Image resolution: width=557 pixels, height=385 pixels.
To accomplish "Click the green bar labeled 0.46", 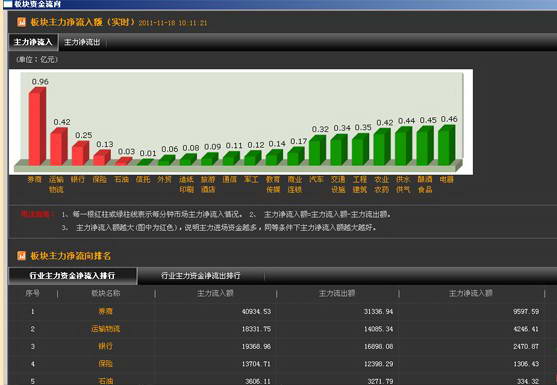I will click(x=447, y=145).
